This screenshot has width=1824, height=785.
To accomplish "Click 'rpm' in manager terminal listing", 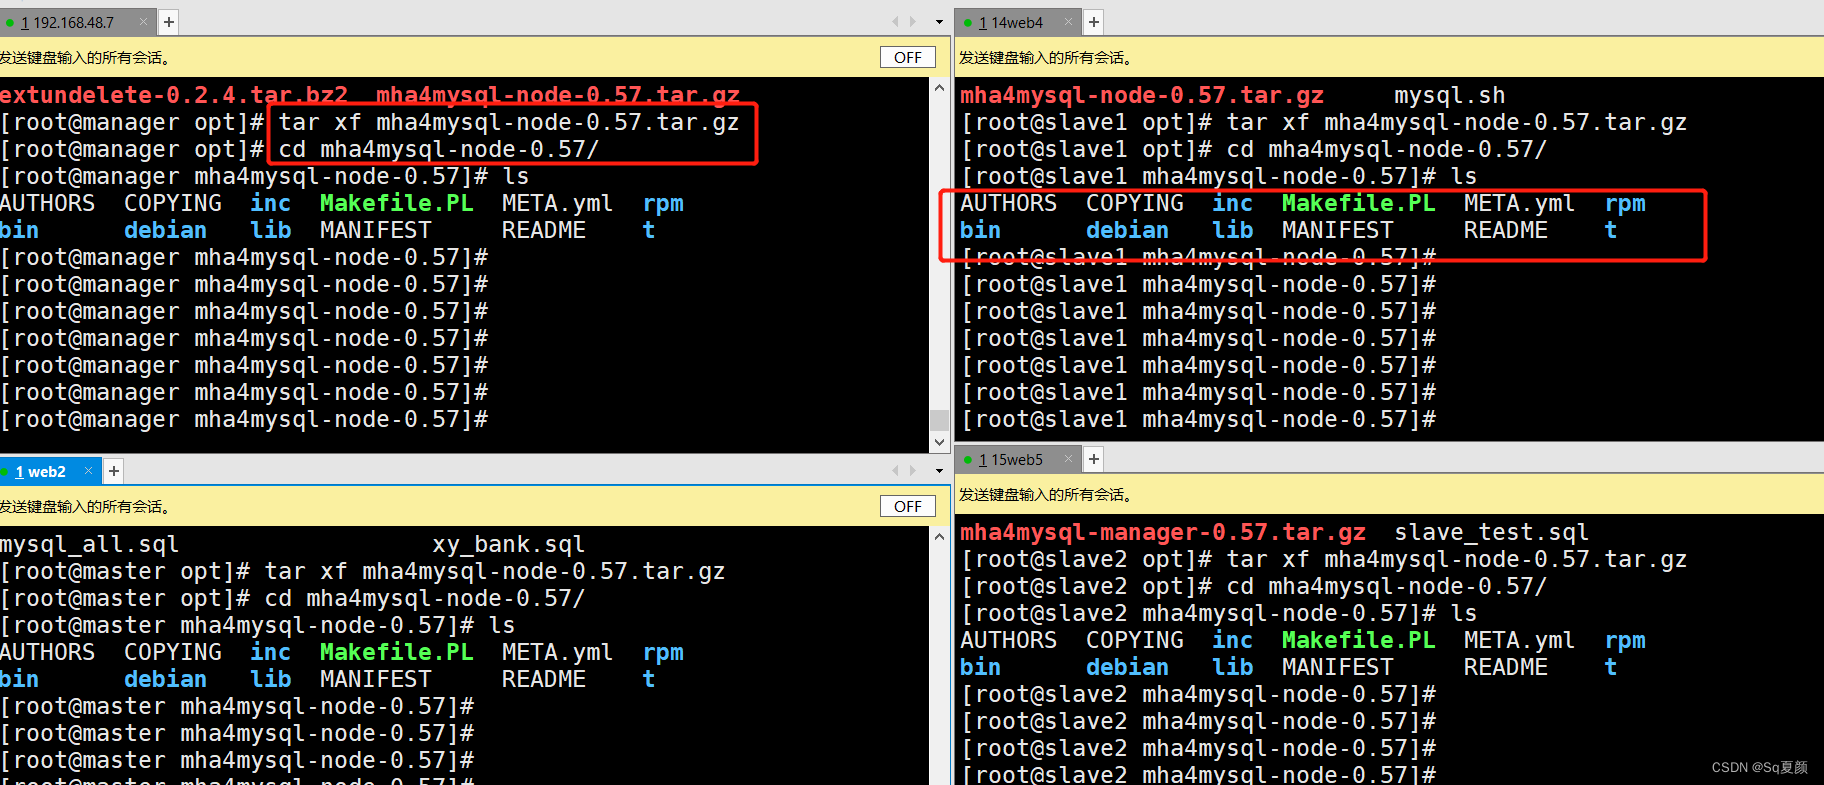I will tap(663, 203).
